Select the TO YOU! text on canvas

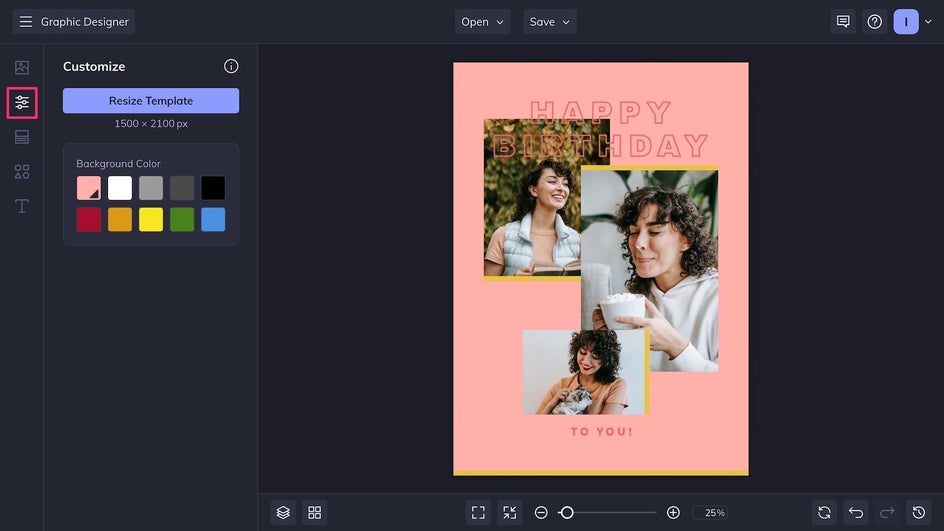coord(601,432)
